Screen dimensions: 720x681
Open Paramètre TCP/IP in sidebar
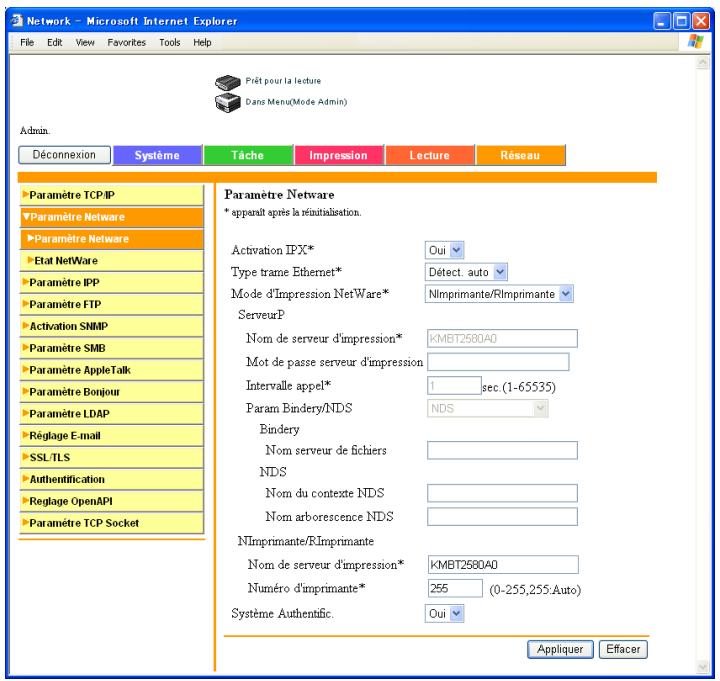112,195
